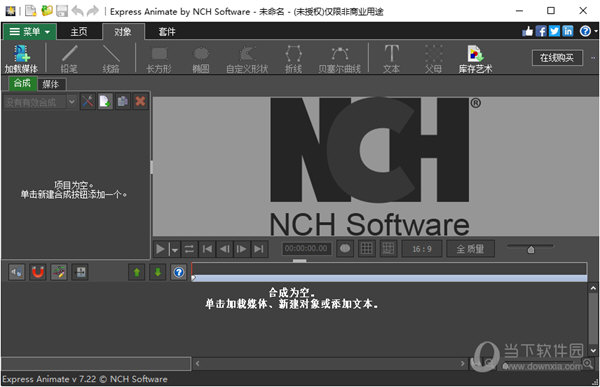Move layer up with green up arrow
The image size is (600, 387).
pos(137,272)
